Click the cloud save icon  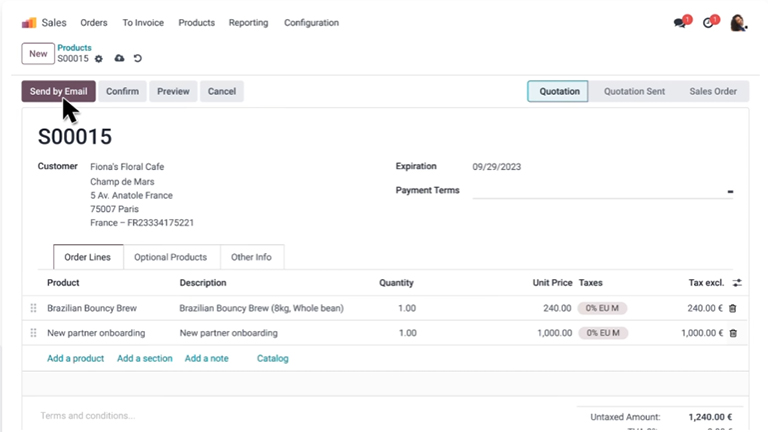[119, 59]
